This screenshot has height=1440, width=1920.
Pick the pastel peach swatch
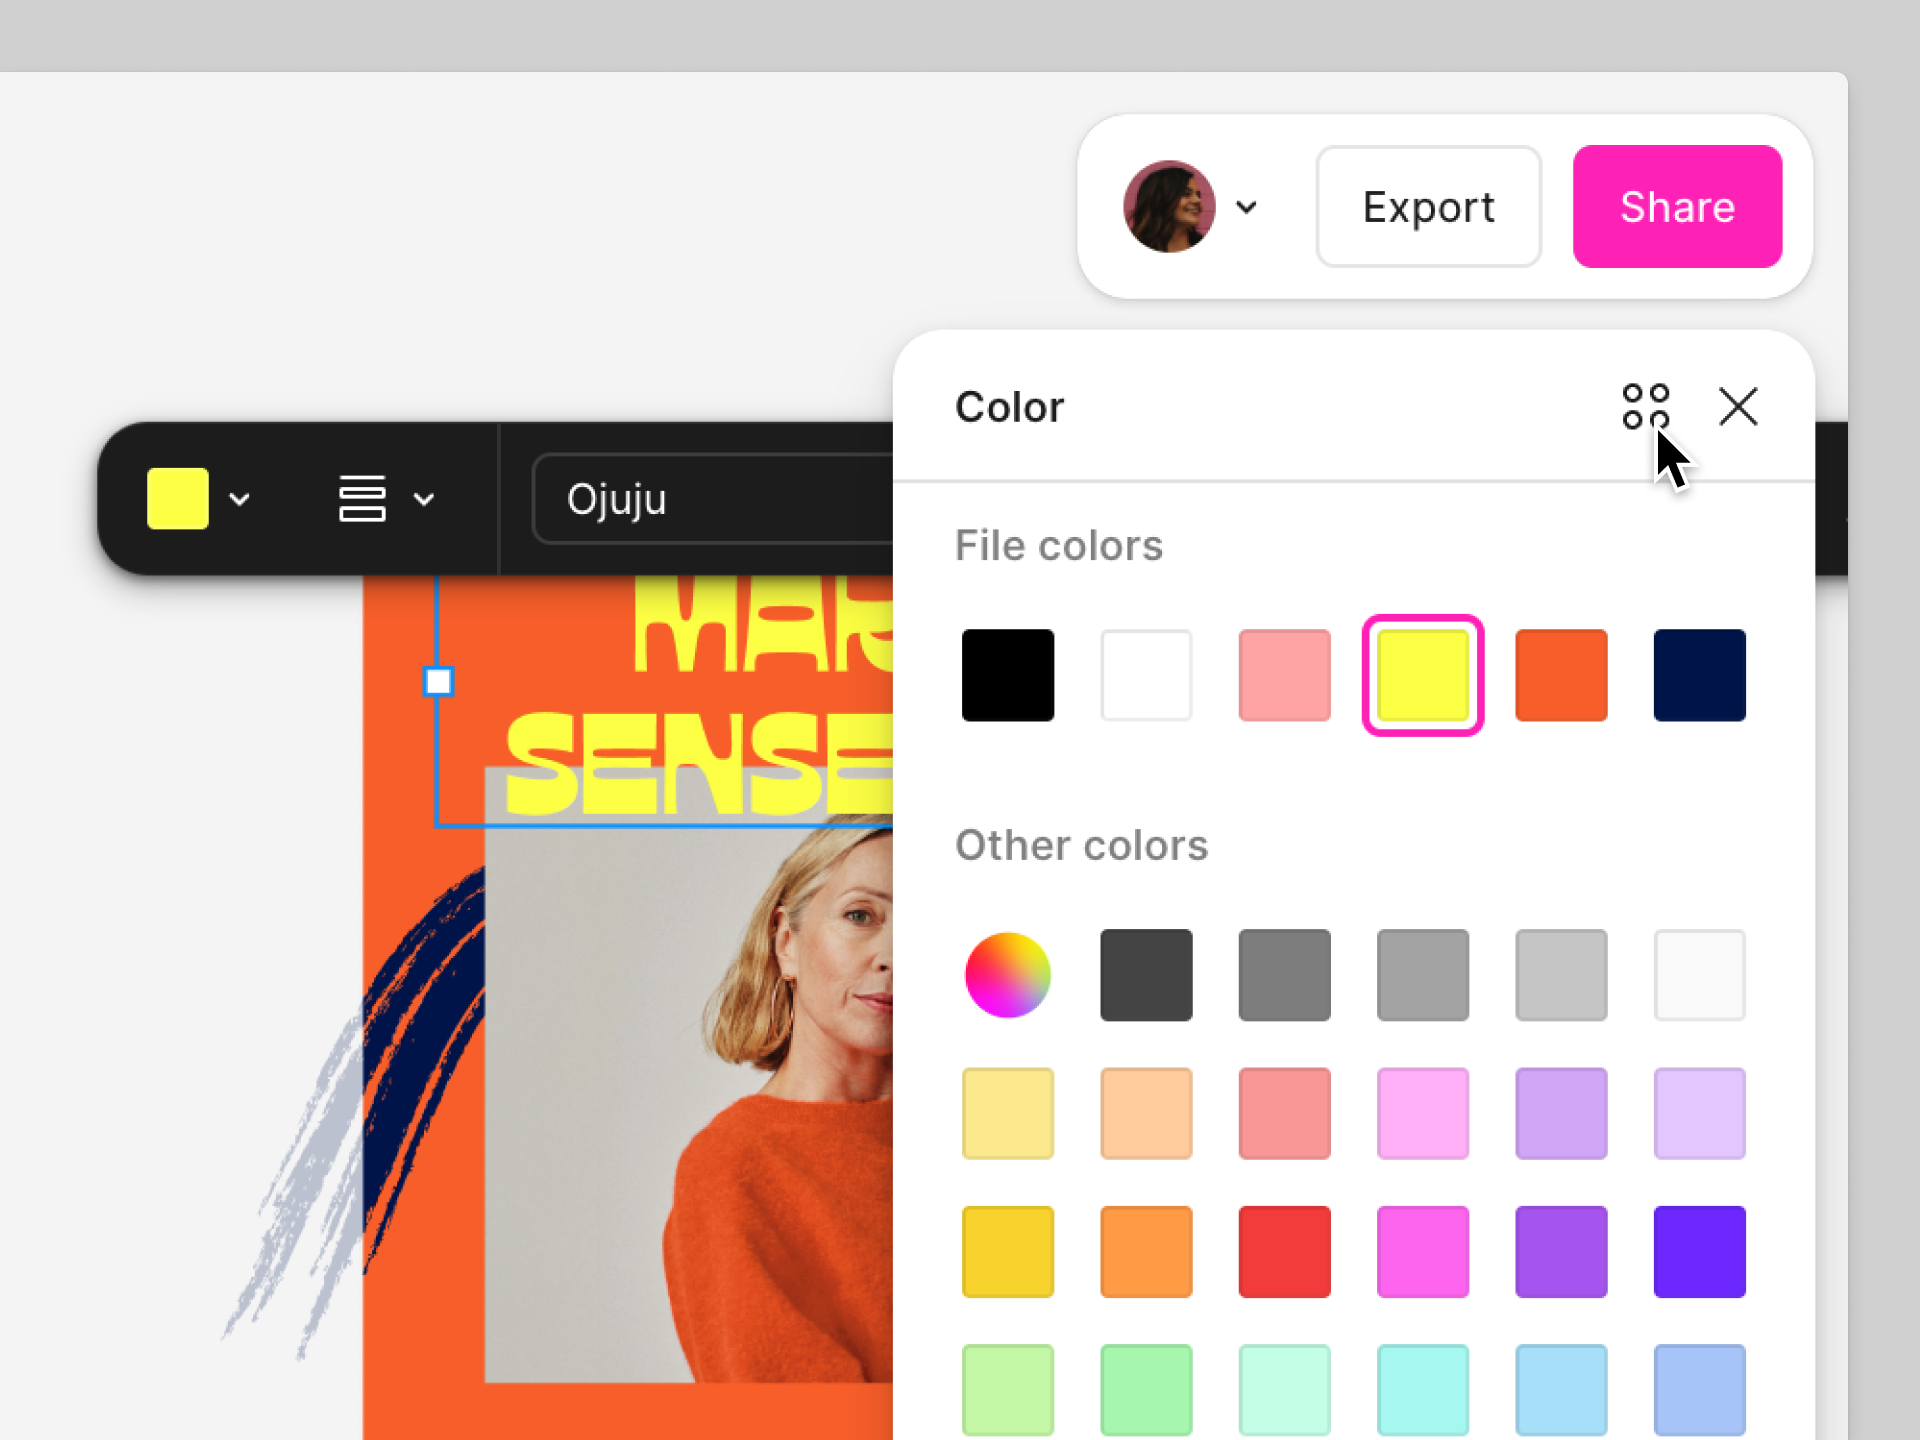tap(1146, 1113)
